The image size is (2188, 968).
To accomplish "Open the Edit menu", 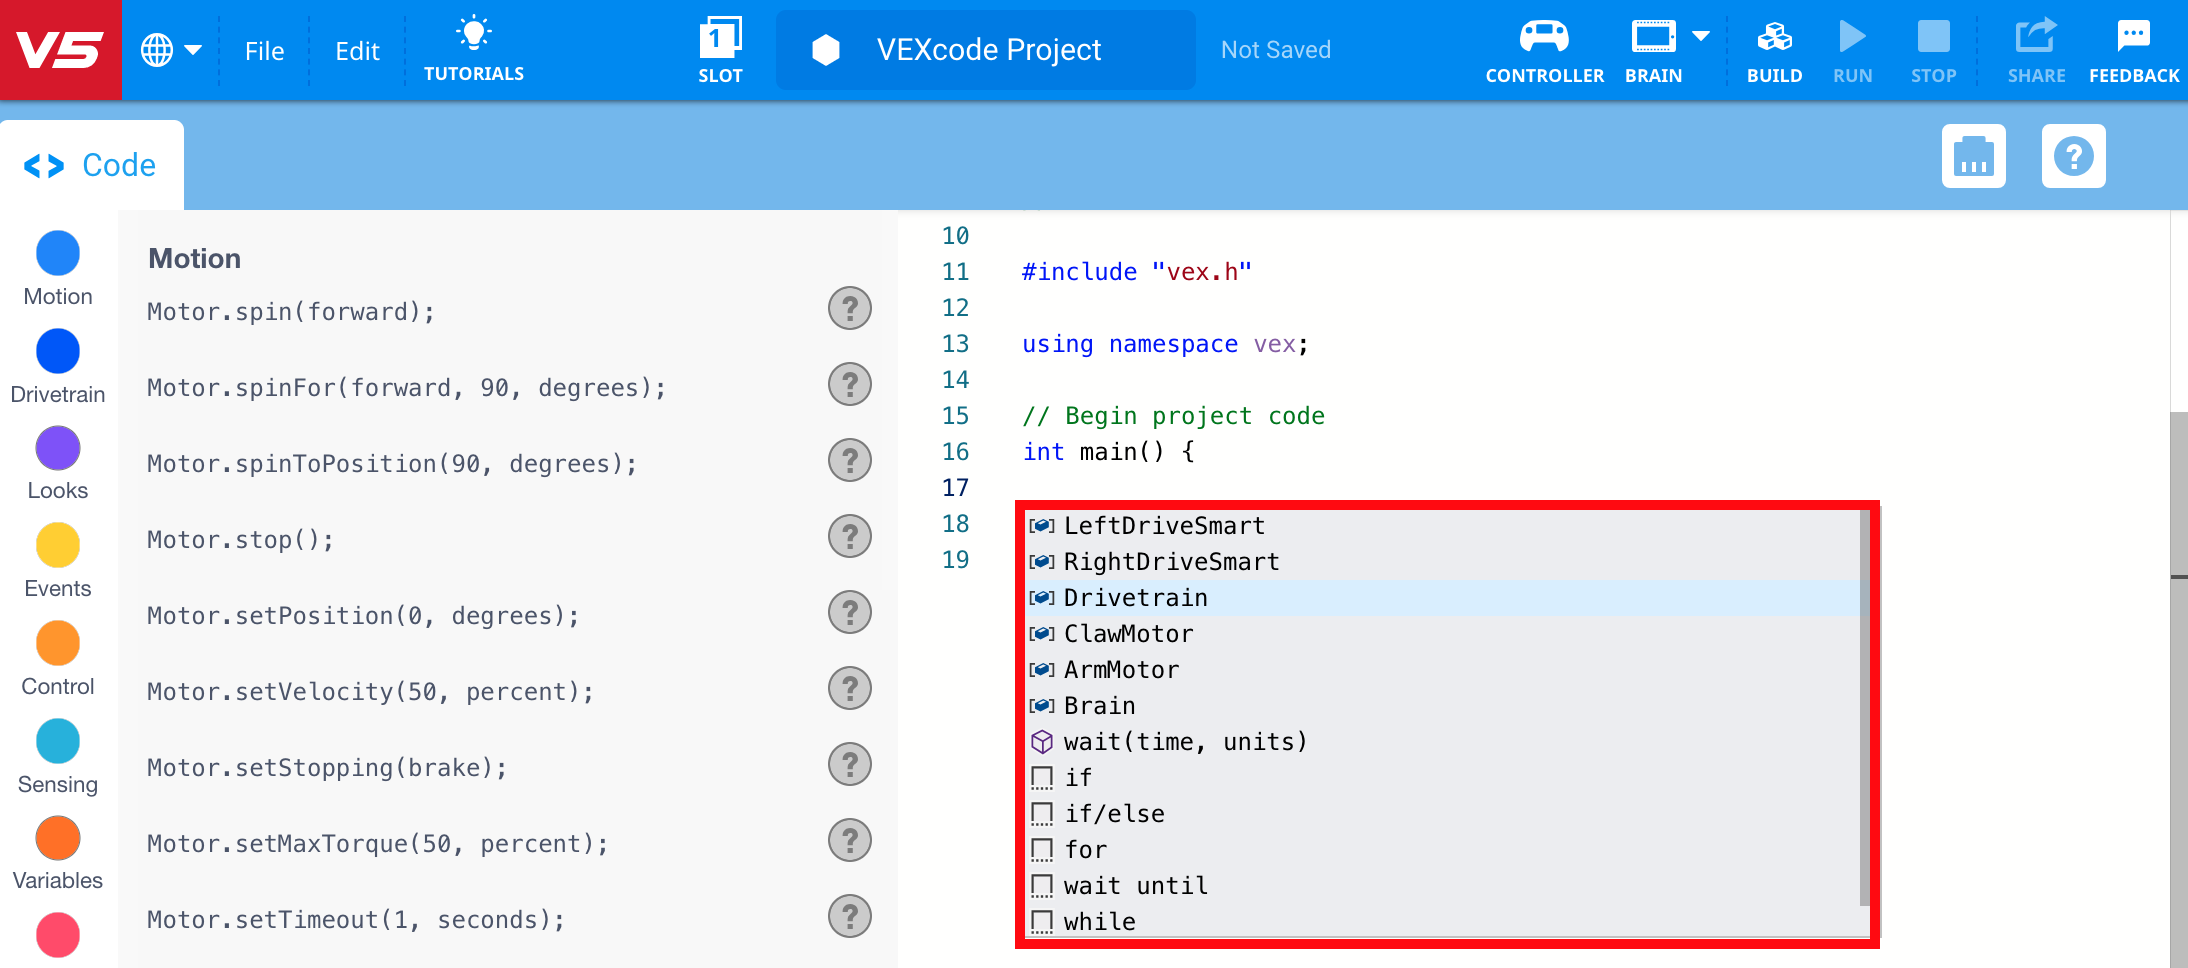I will [x=357, y=50].
